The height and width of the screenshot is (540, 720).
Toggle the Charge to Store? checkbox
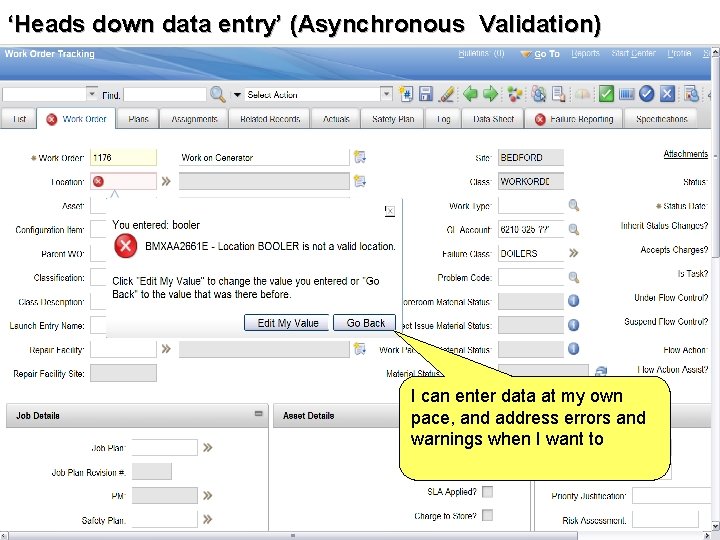point(488,515)
